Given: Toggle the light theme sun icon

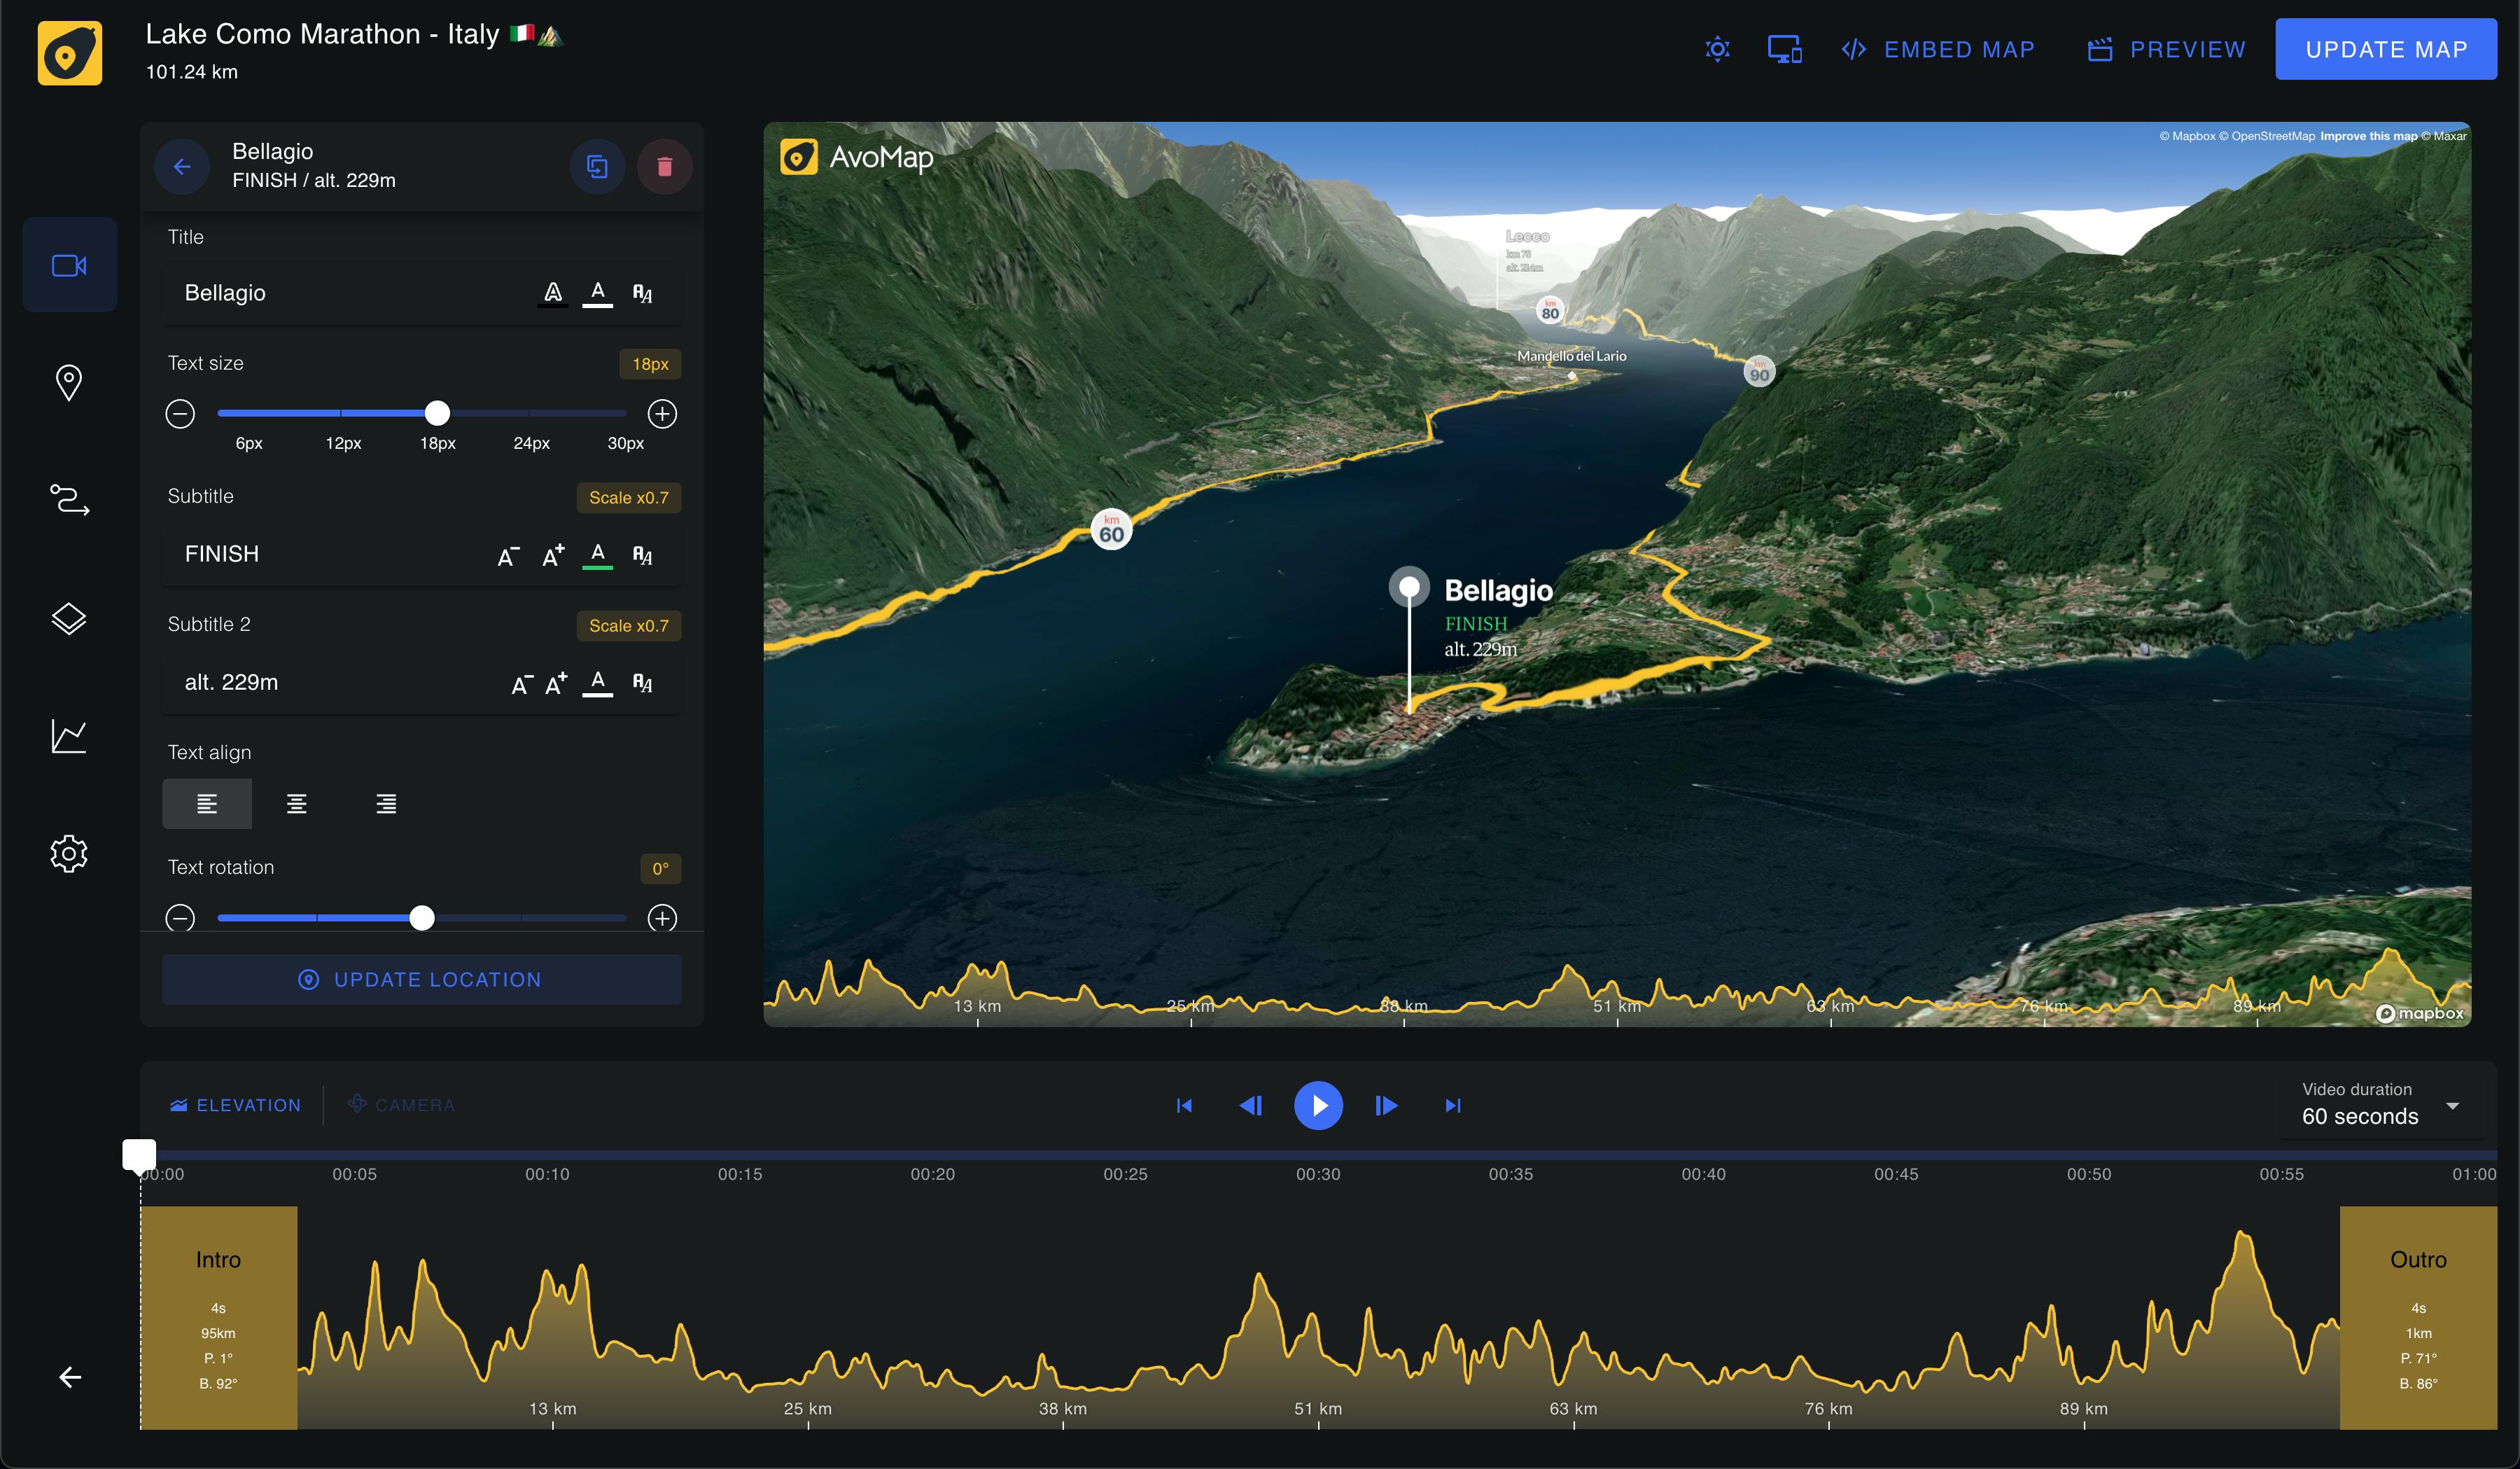Looking at the screenshot, I should [x=1717, y=49].
